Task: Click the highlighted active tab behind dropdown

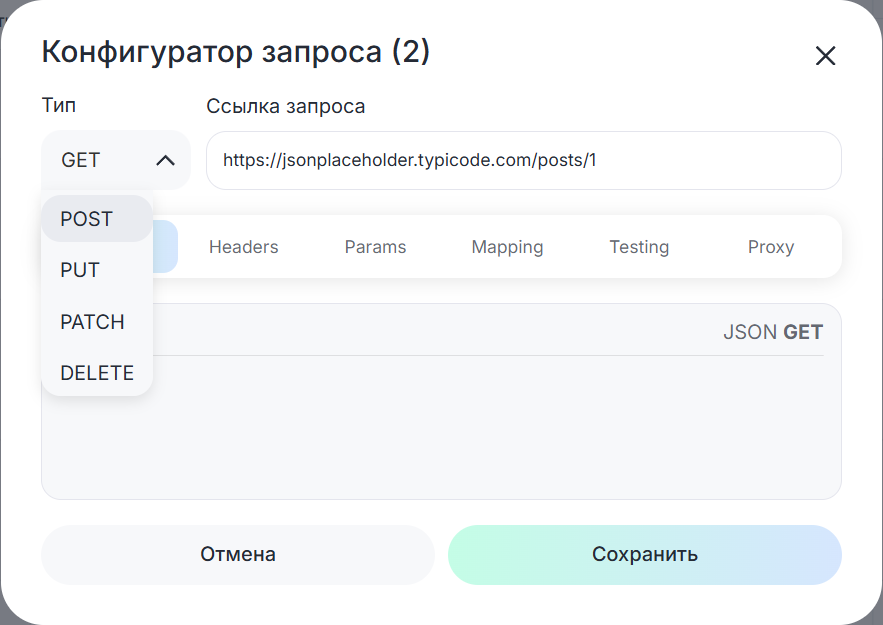Action: [166, 247]
